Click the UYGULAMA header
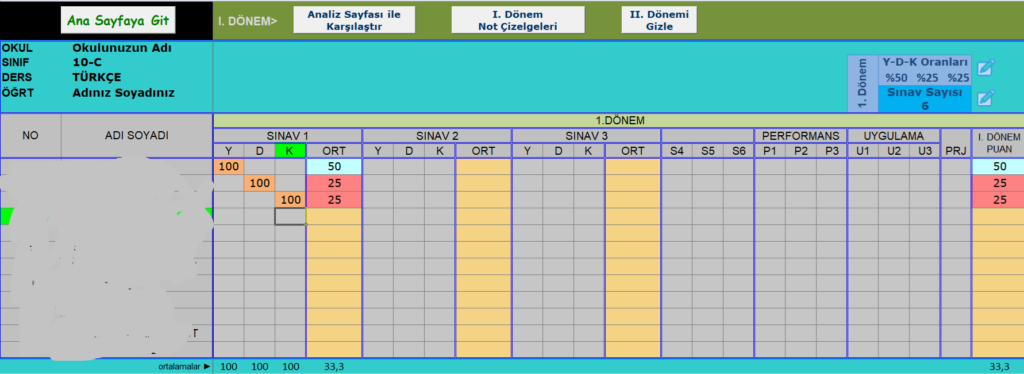1024x374 pixels. tap(893, 136)
